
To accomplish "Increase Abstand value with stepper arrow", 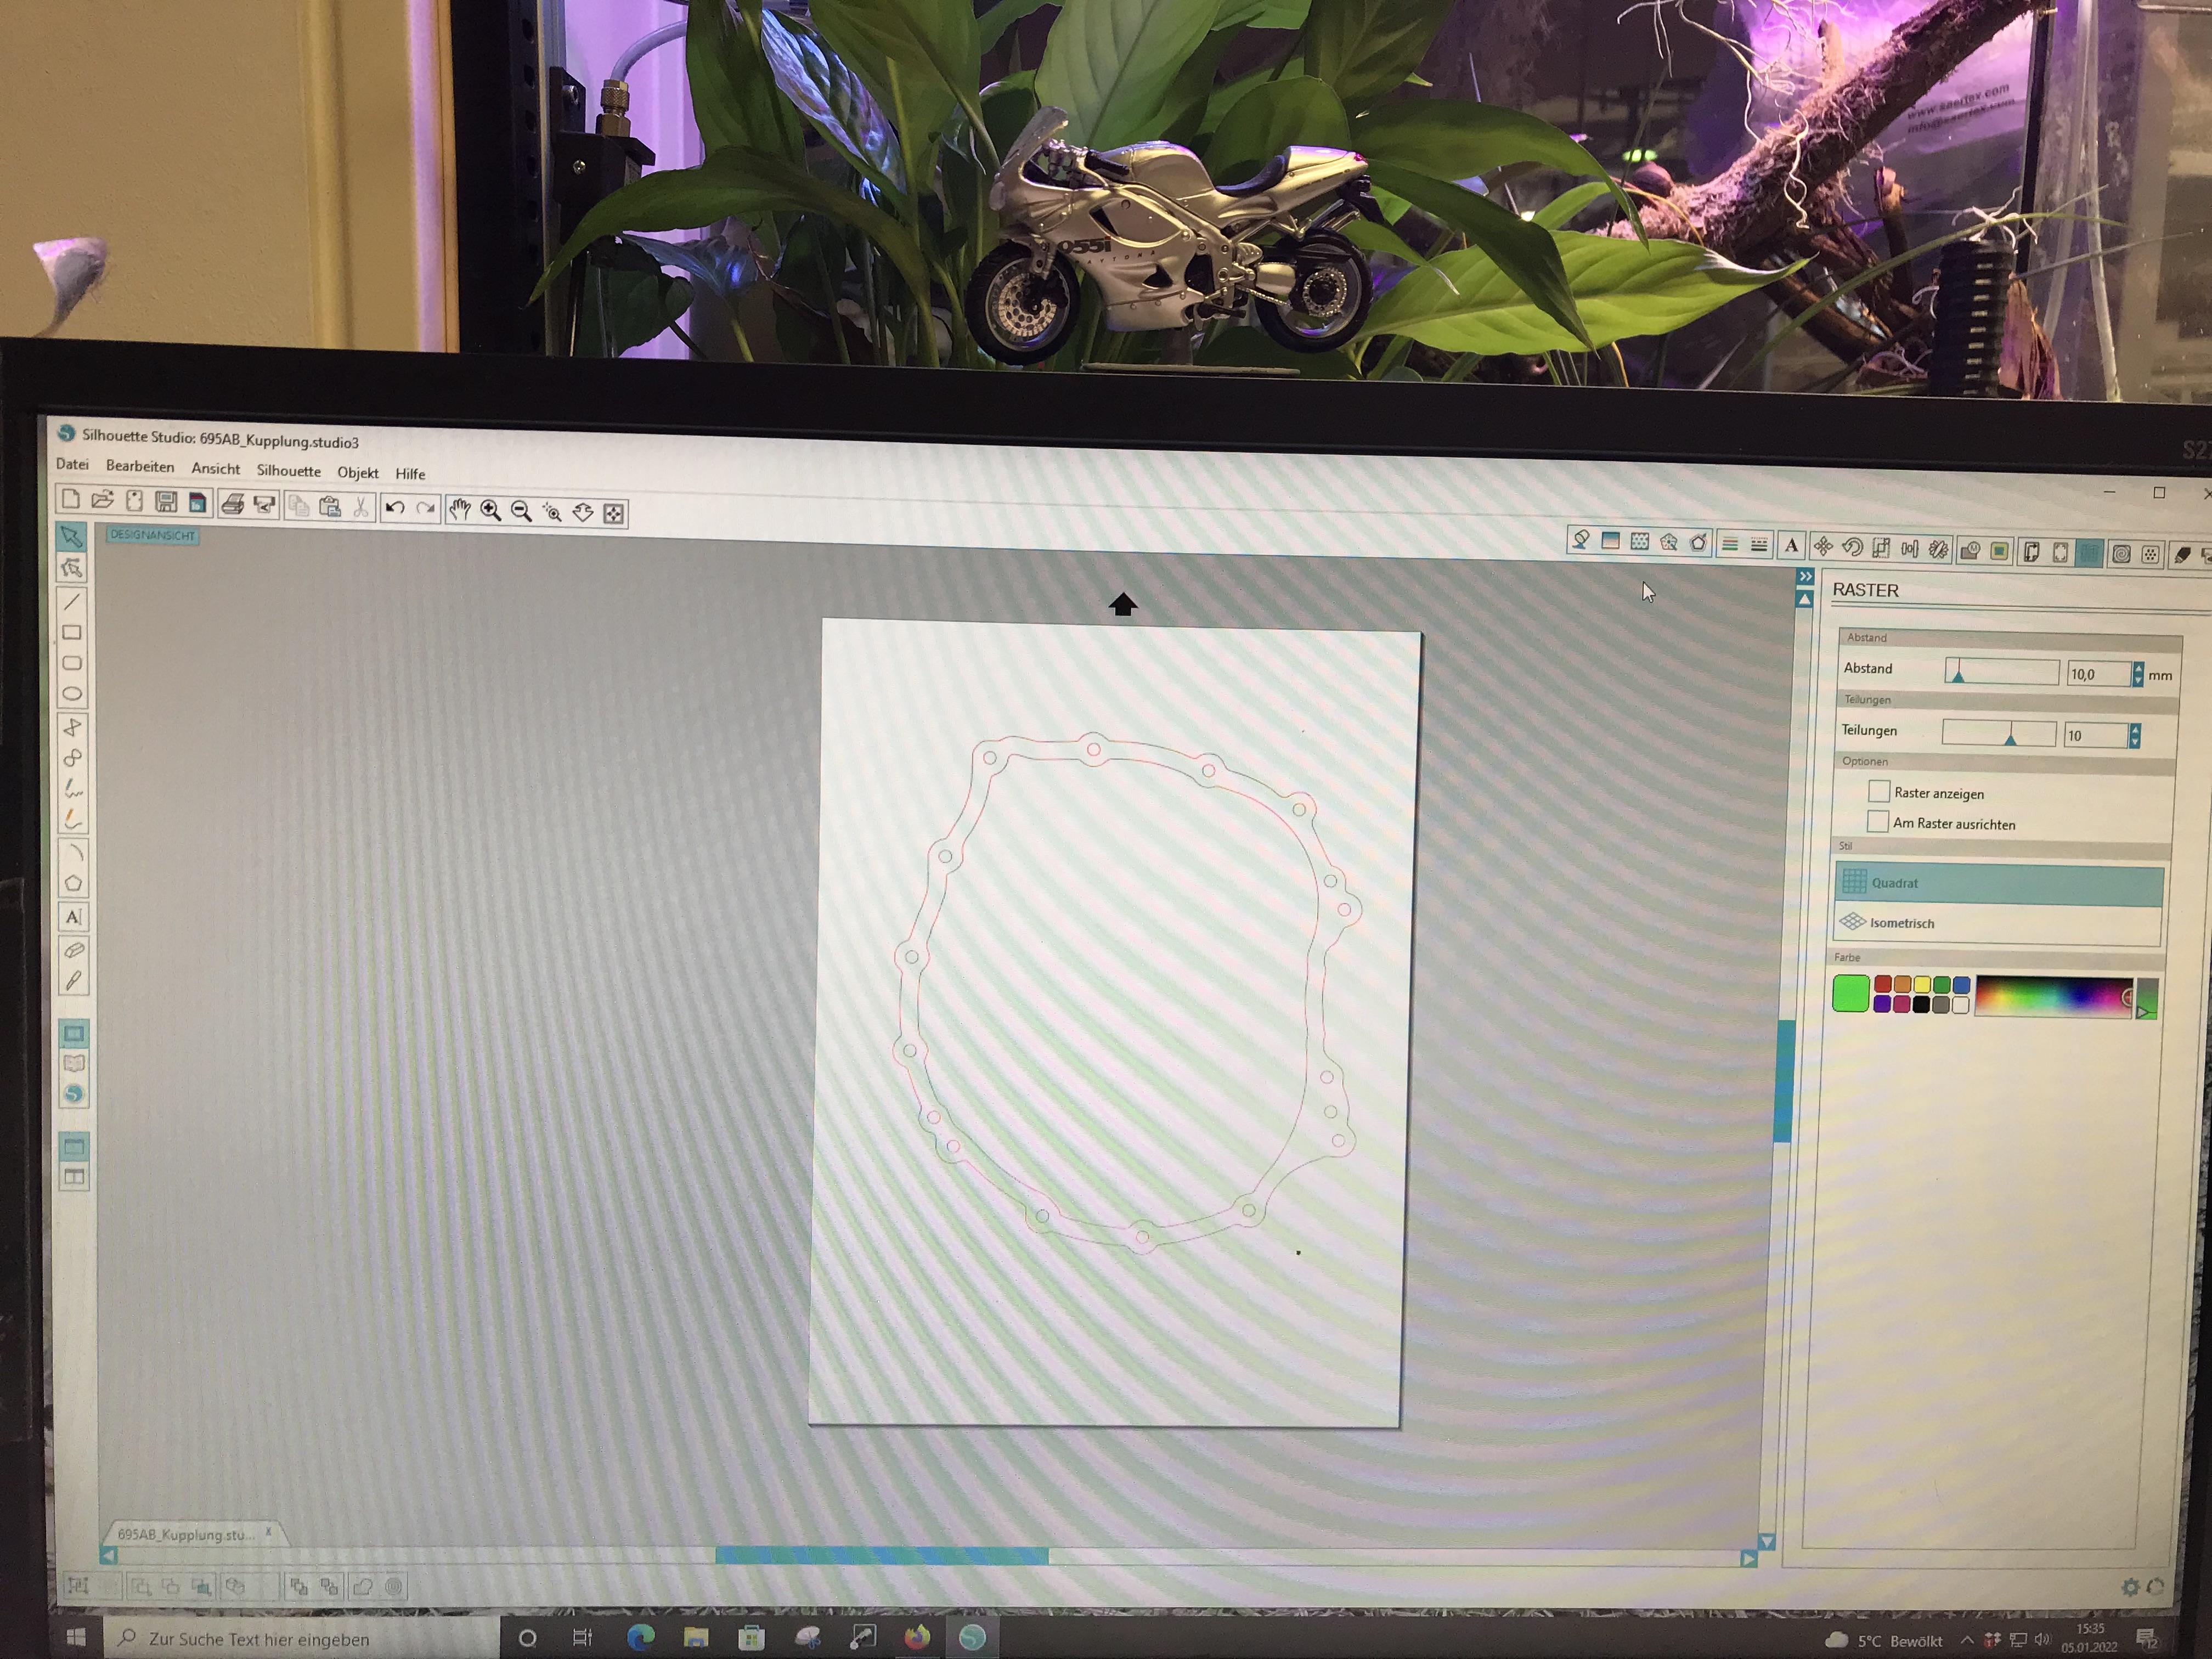I will pos(2138,668).
